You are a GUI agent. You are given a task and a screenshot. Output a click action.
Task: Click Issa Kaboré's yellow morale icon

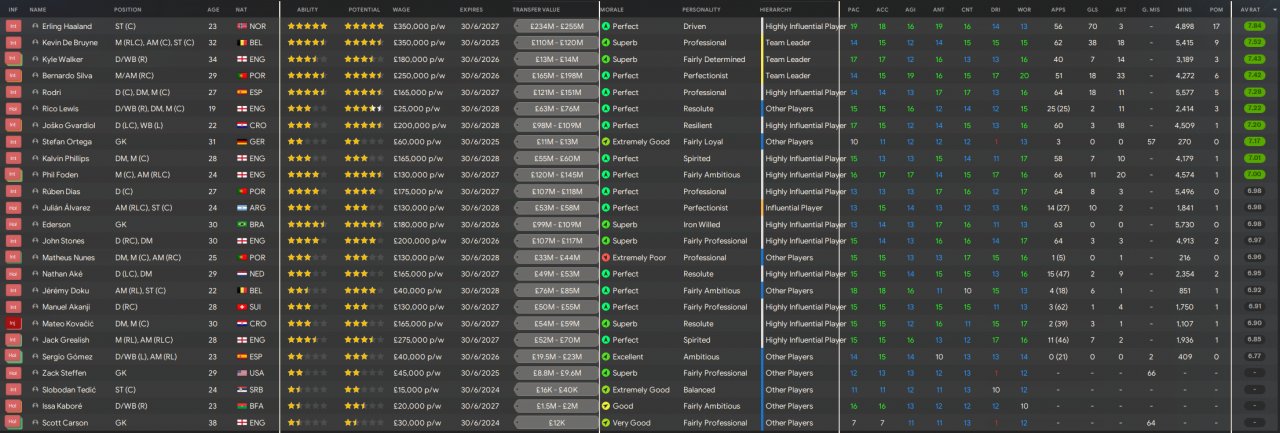click(x=605, y=406)
